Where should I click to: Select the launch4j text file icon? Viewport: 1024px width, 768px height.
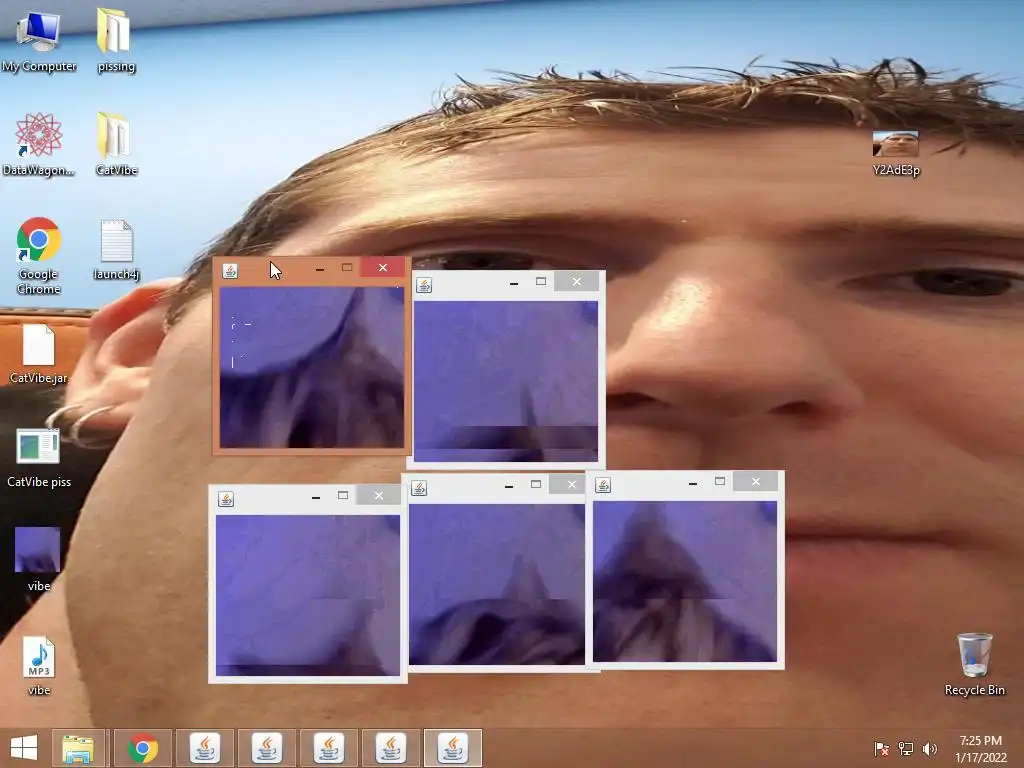[x=116, y=250]
